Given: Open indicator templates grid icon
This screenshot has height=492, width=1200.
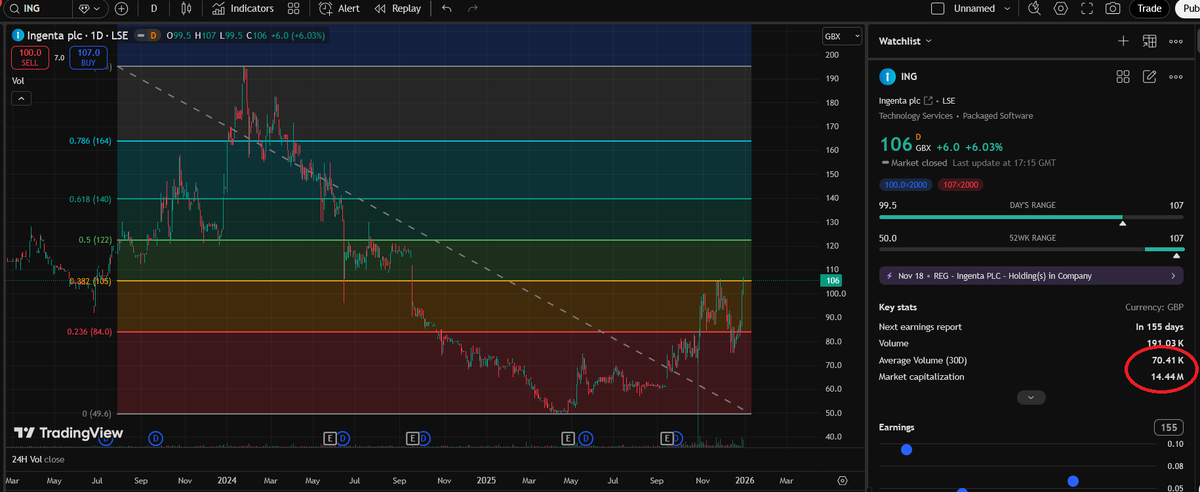Looking at the screenshot, I should (292, 8).
